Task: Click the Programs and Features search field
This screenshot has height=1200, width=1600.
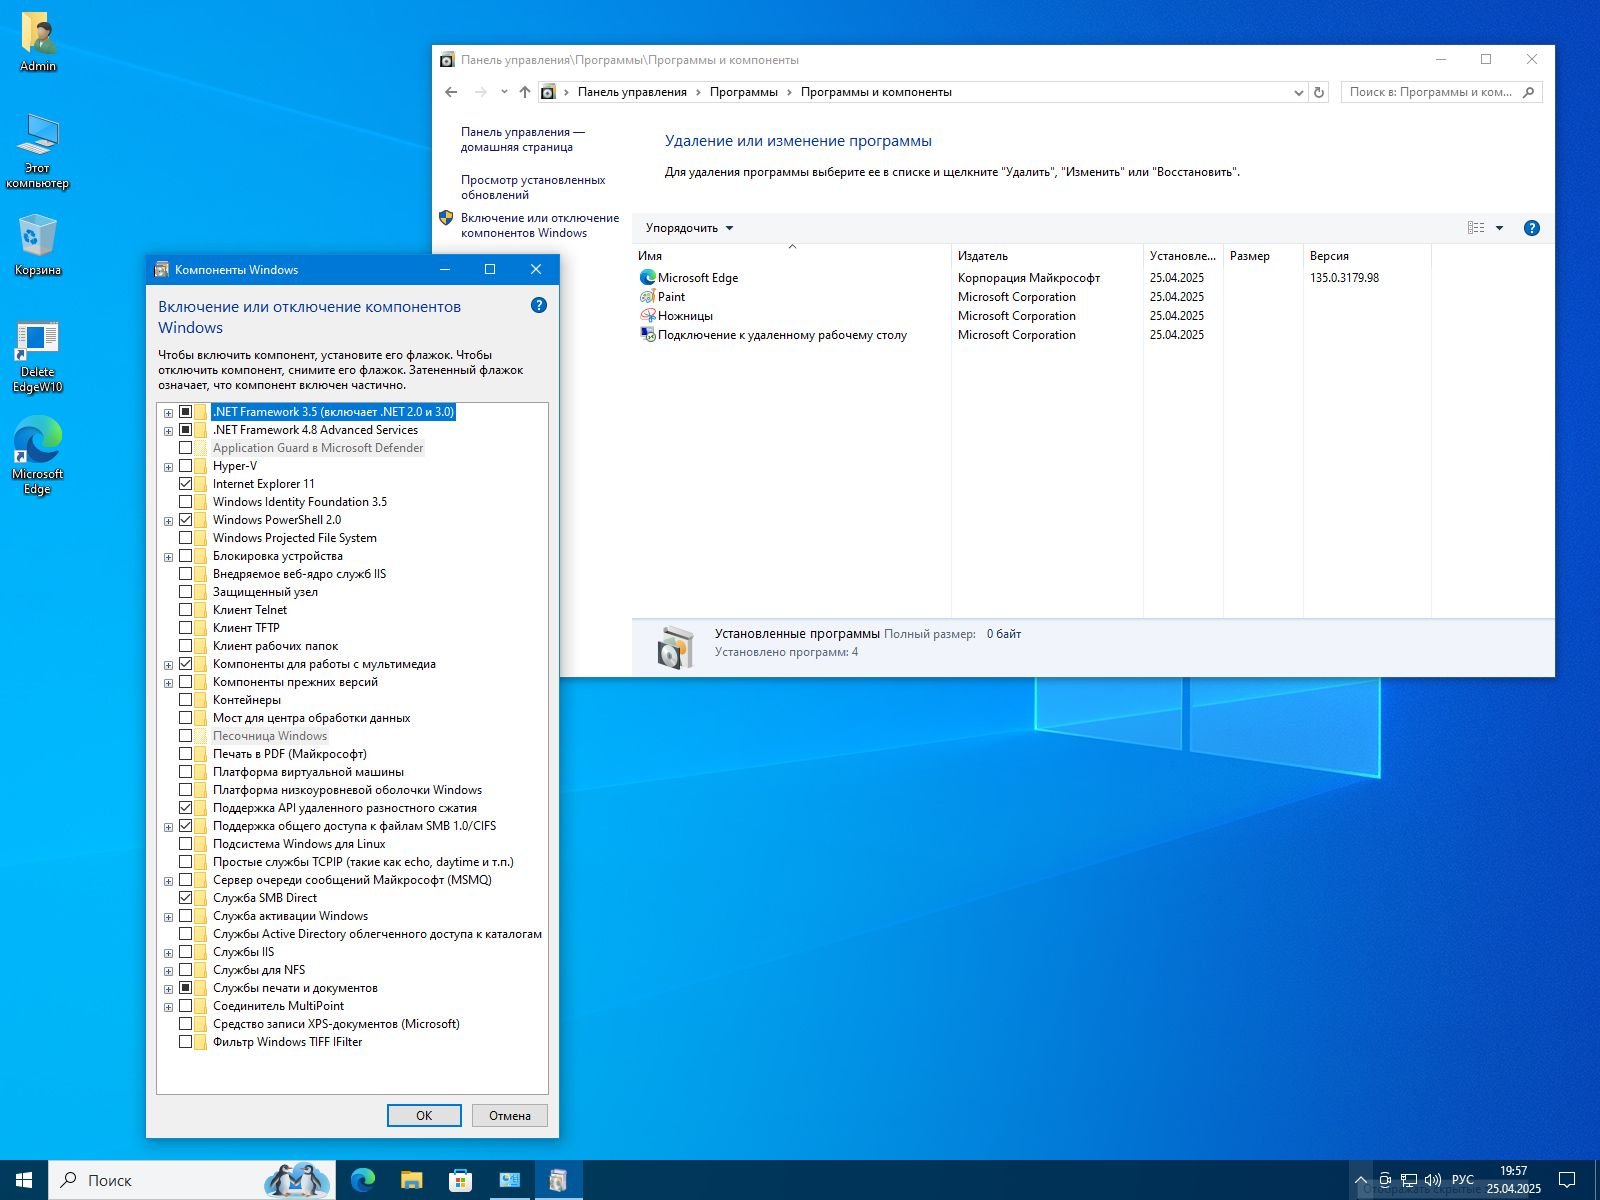Action: point(1441,92)
